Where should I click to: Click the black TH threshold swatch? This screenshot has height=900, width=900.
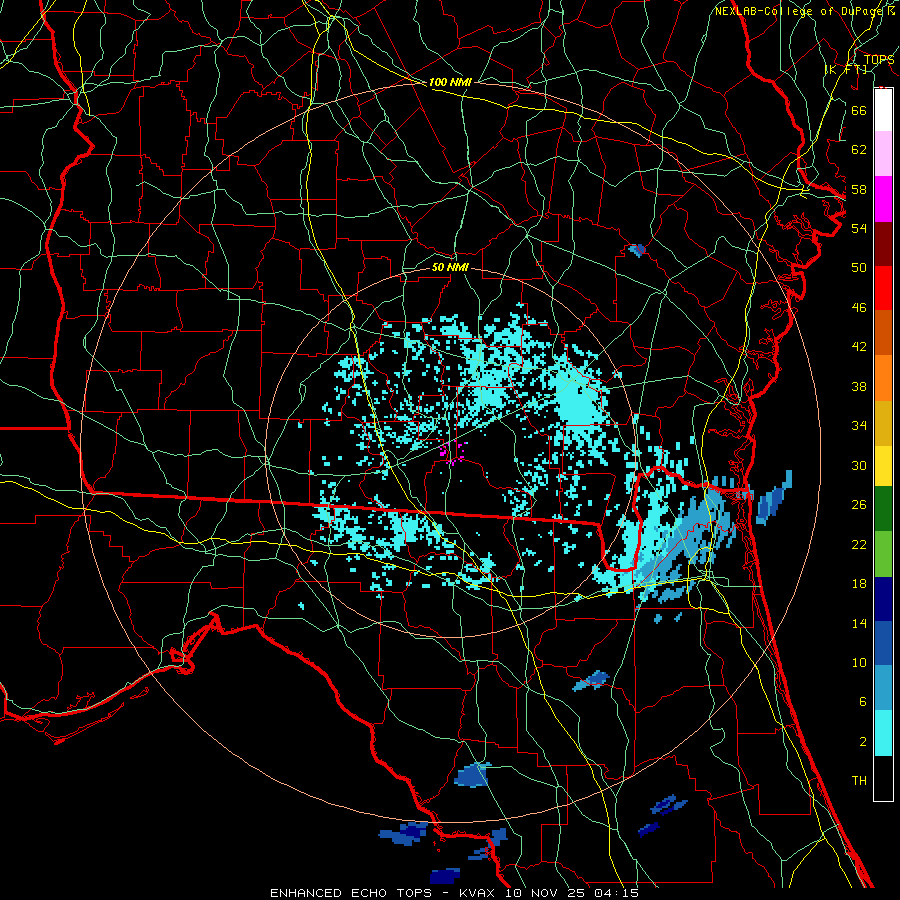[x=883, y=778]
